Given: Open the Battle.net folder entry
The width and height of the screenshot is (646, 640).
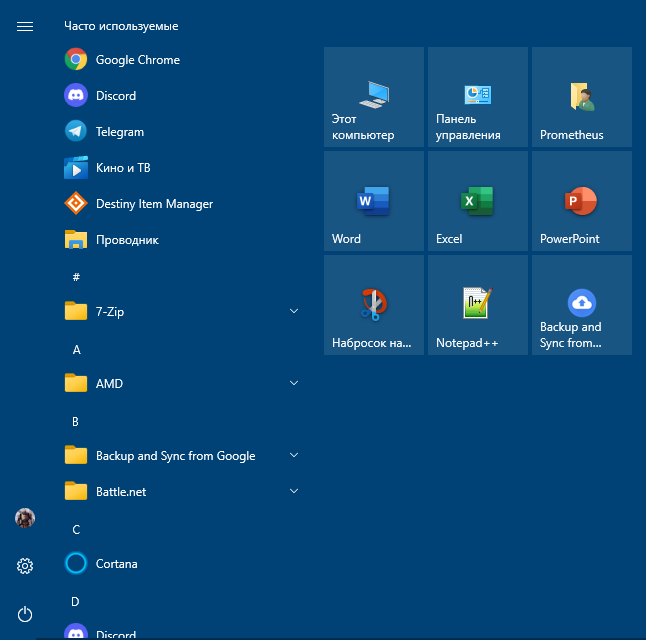Looking at the screenshot, I should [181, 492].
